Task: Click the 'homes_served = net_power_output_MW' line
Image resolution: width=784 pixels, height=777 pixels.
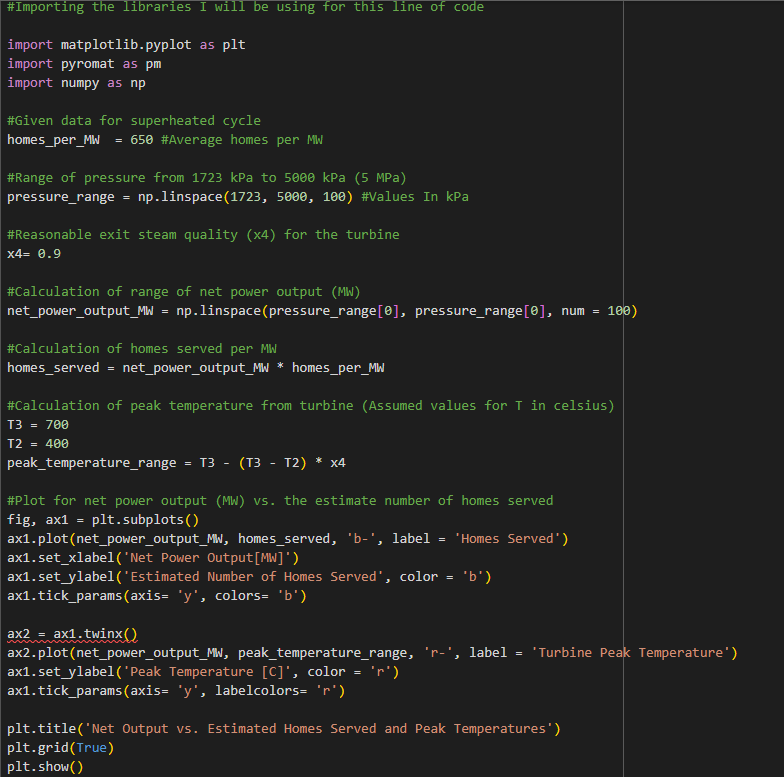Action: pyautogui.click(x=196, y=368)
